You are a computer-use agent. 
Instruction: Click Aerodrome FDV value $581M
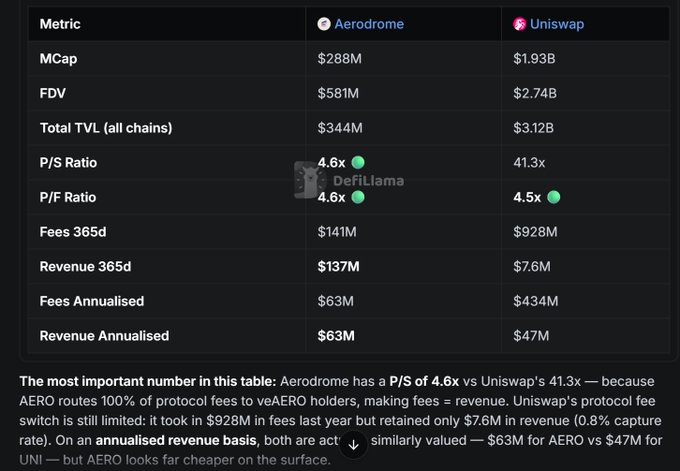pos(338,93)
